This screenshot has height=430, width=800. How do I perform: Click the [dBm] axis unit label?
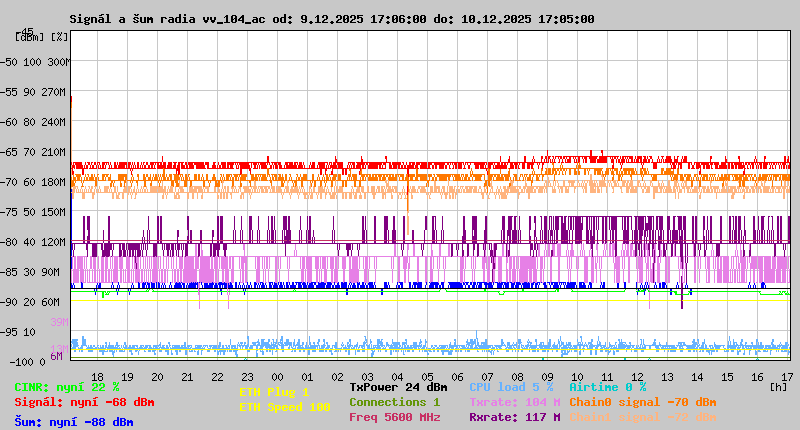[x=27, y=37]
